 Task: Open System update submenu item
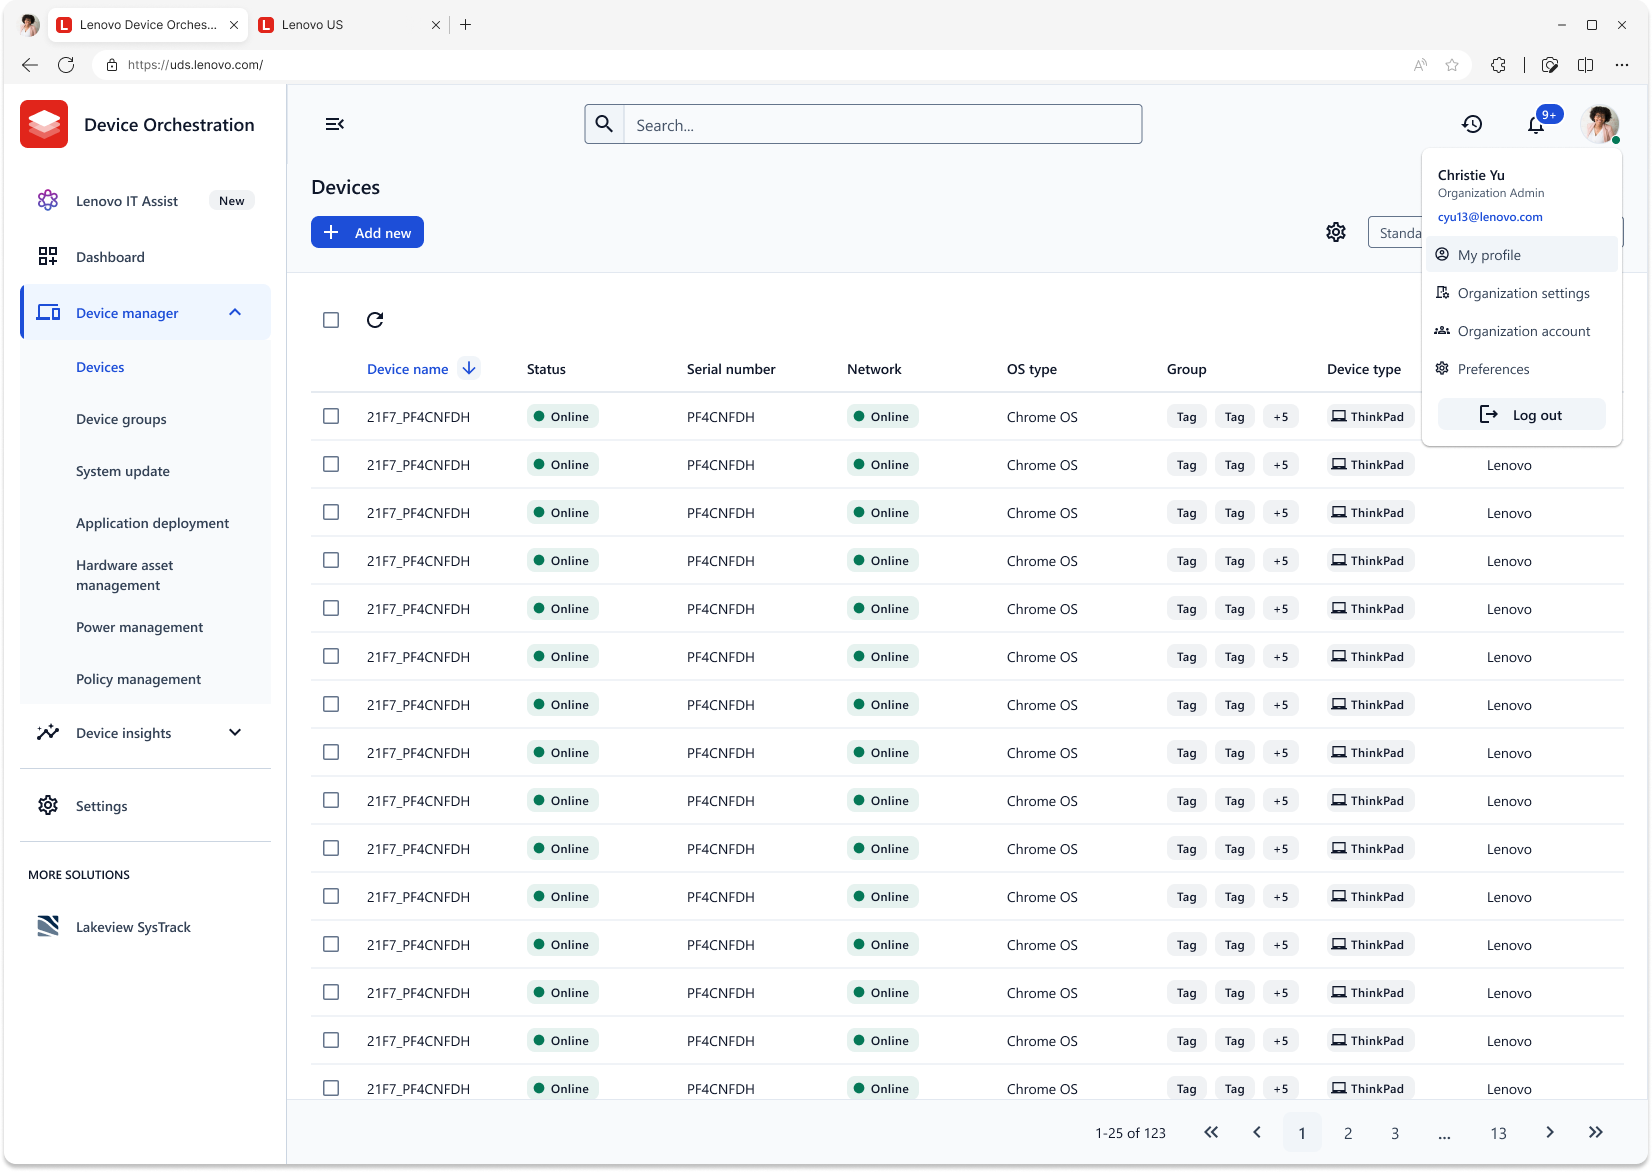[x=123, y=471]
